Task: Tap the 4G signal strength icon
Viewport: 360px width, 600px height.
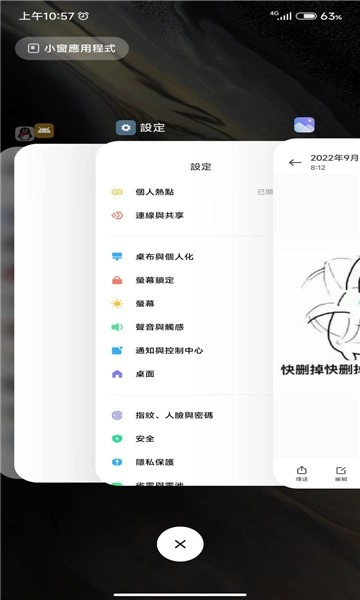Action: coord(280,15)
